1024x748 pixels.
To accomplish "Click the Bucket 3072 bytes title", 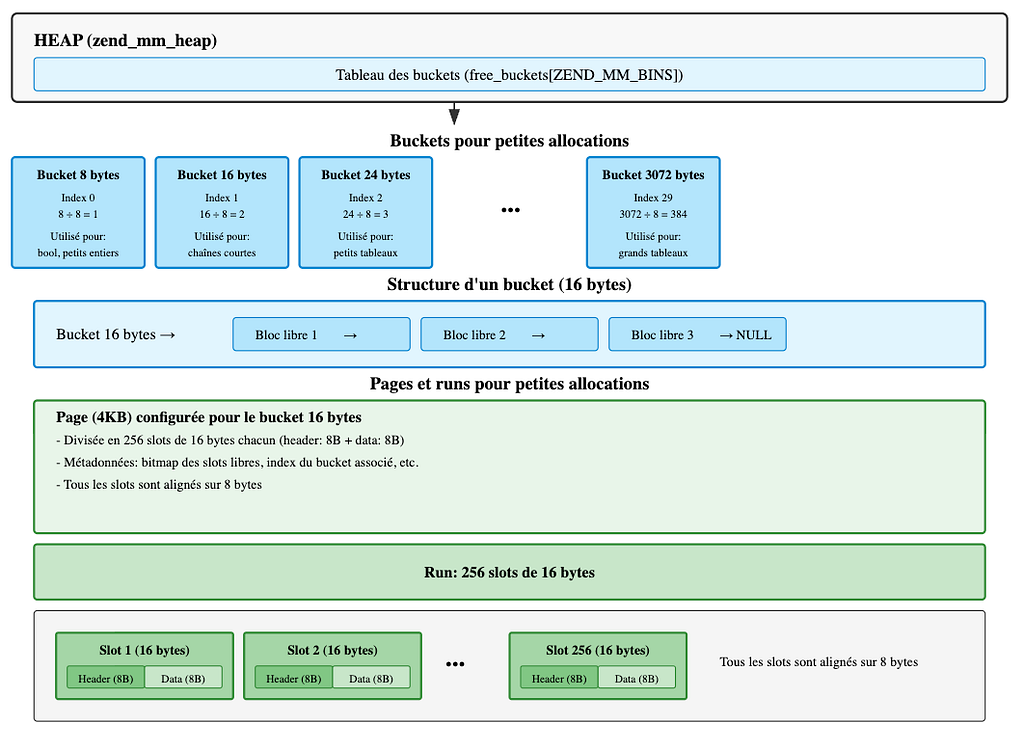I will (653, 175).
